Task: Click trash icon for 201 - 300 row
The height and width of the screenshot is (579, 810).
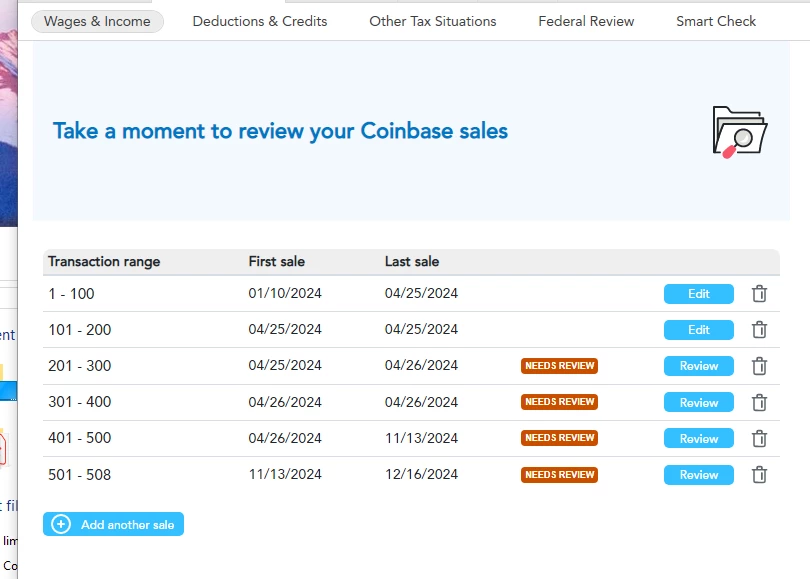Action: click(759, 366)
